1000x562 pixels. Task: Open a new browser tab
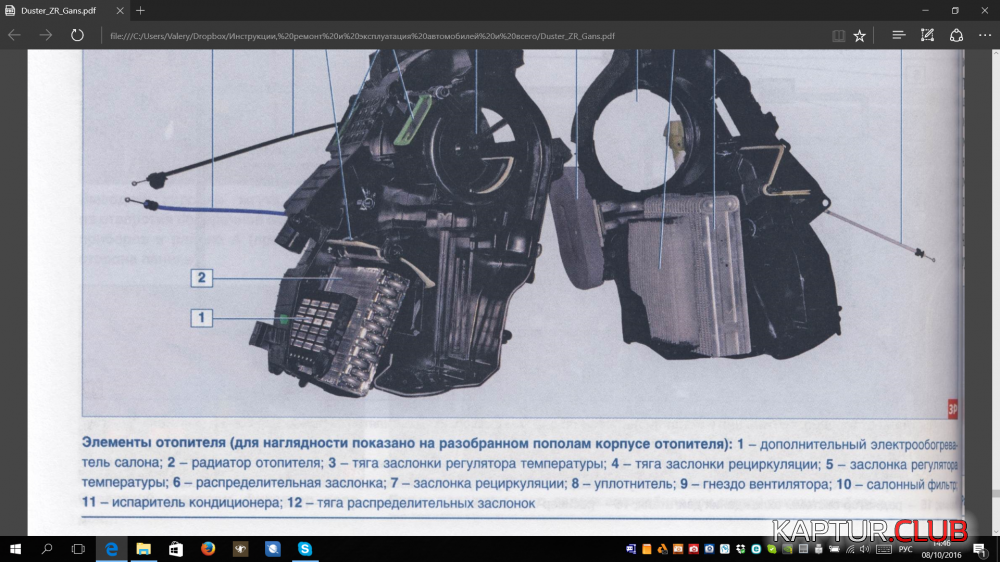140,10
